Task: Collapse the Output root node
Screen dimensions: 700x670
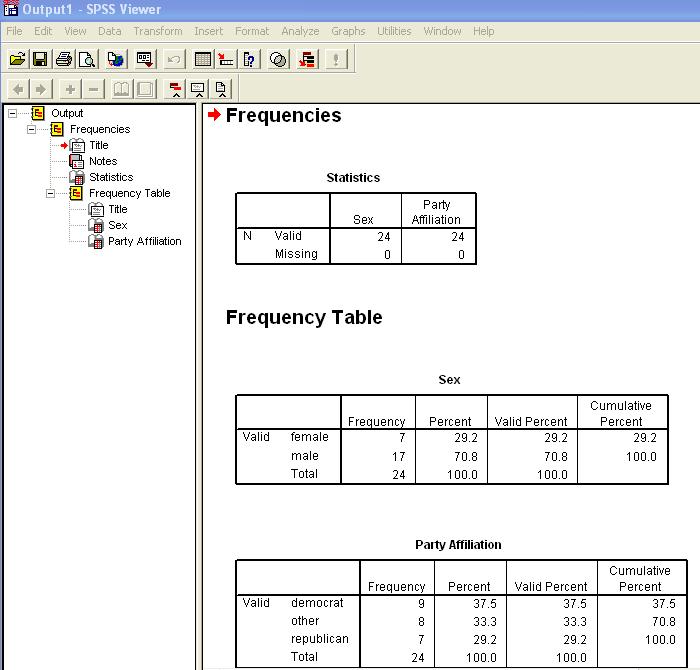Action: click(12, 113)
